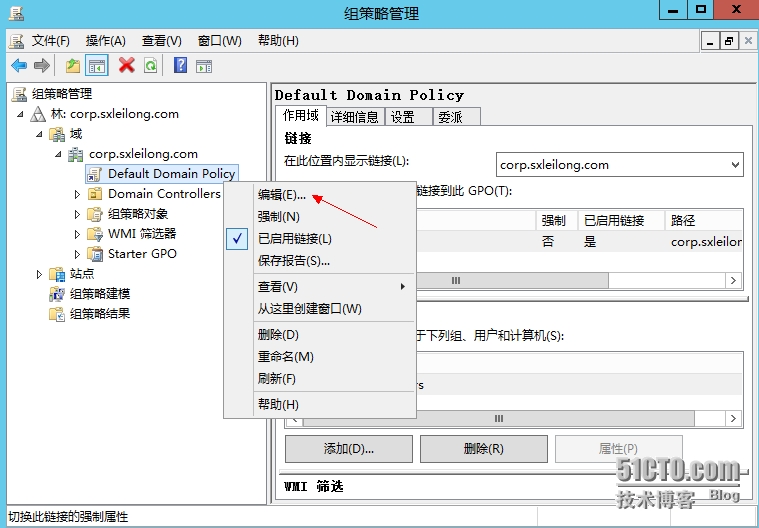Click the Up one level folder icon
The width and height of the screenshot is (759, 528).
73,65
